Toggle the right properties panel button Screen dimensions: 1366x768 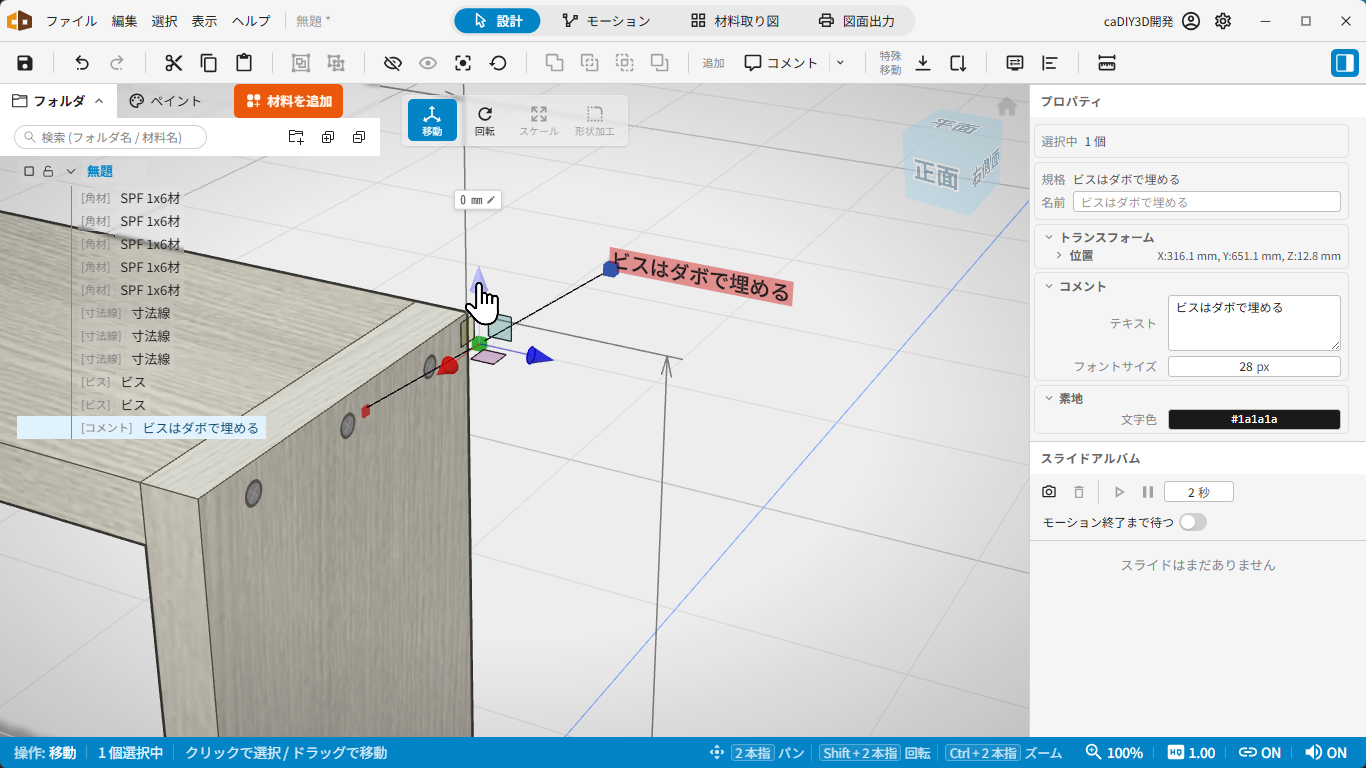pyautogui.click(x=1344, y=63)
